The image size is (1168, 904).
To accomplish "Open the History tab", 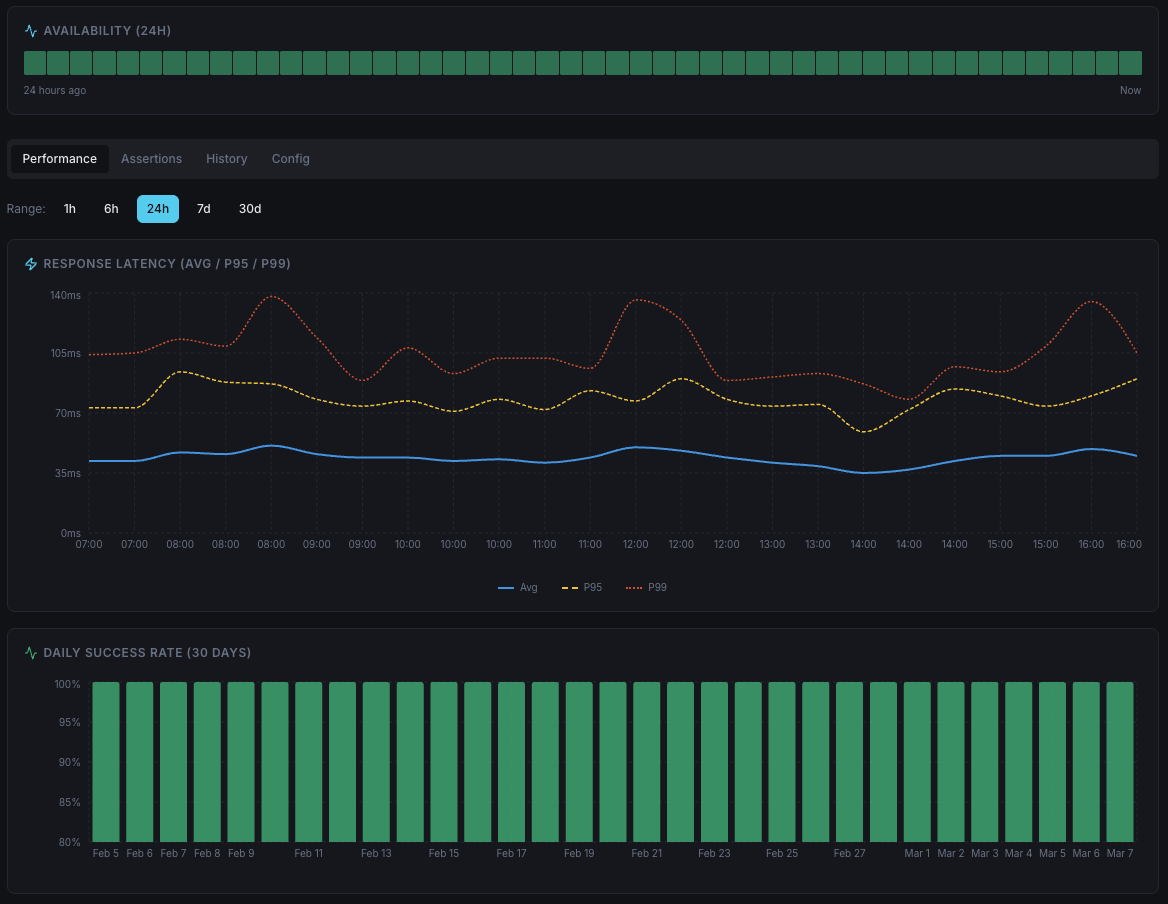I will click(226, 158).
